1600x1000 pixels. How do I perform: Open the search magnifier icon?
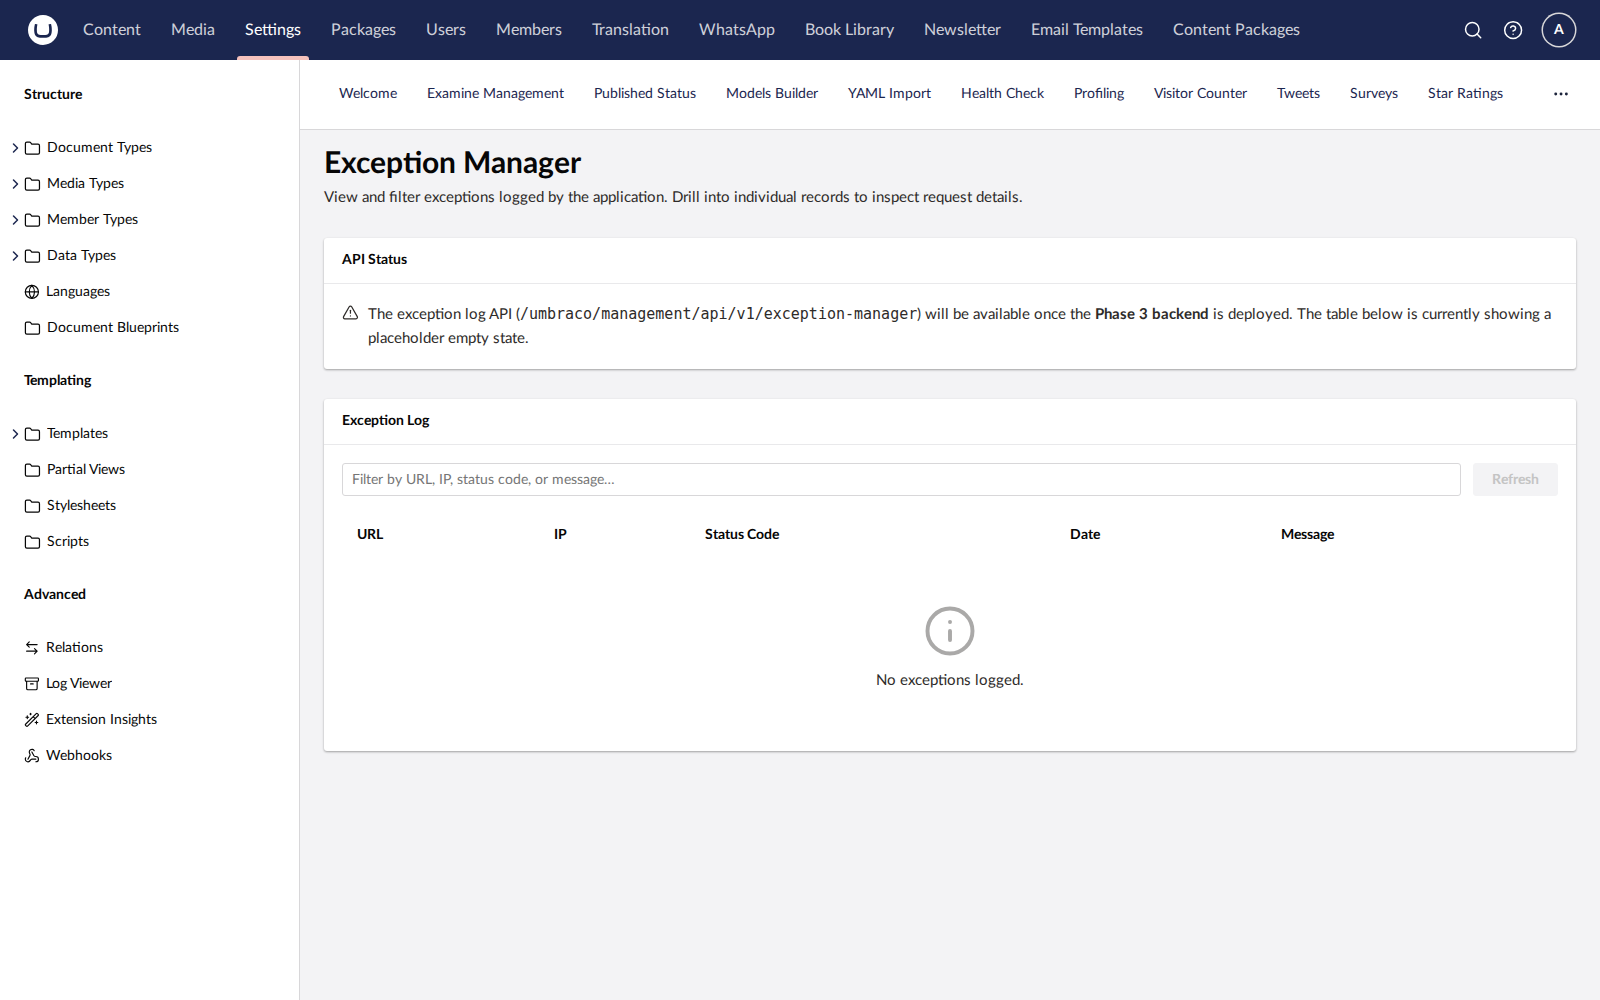[x=1473, y=30]
